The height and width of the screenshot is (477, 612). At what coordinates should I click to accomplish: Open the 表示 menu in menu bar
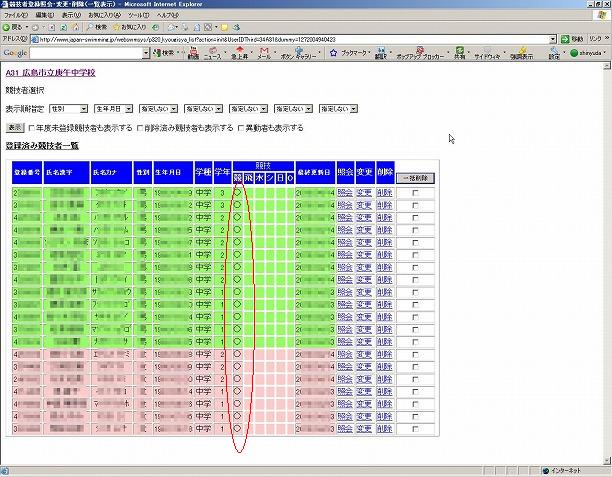click(71, 15)
